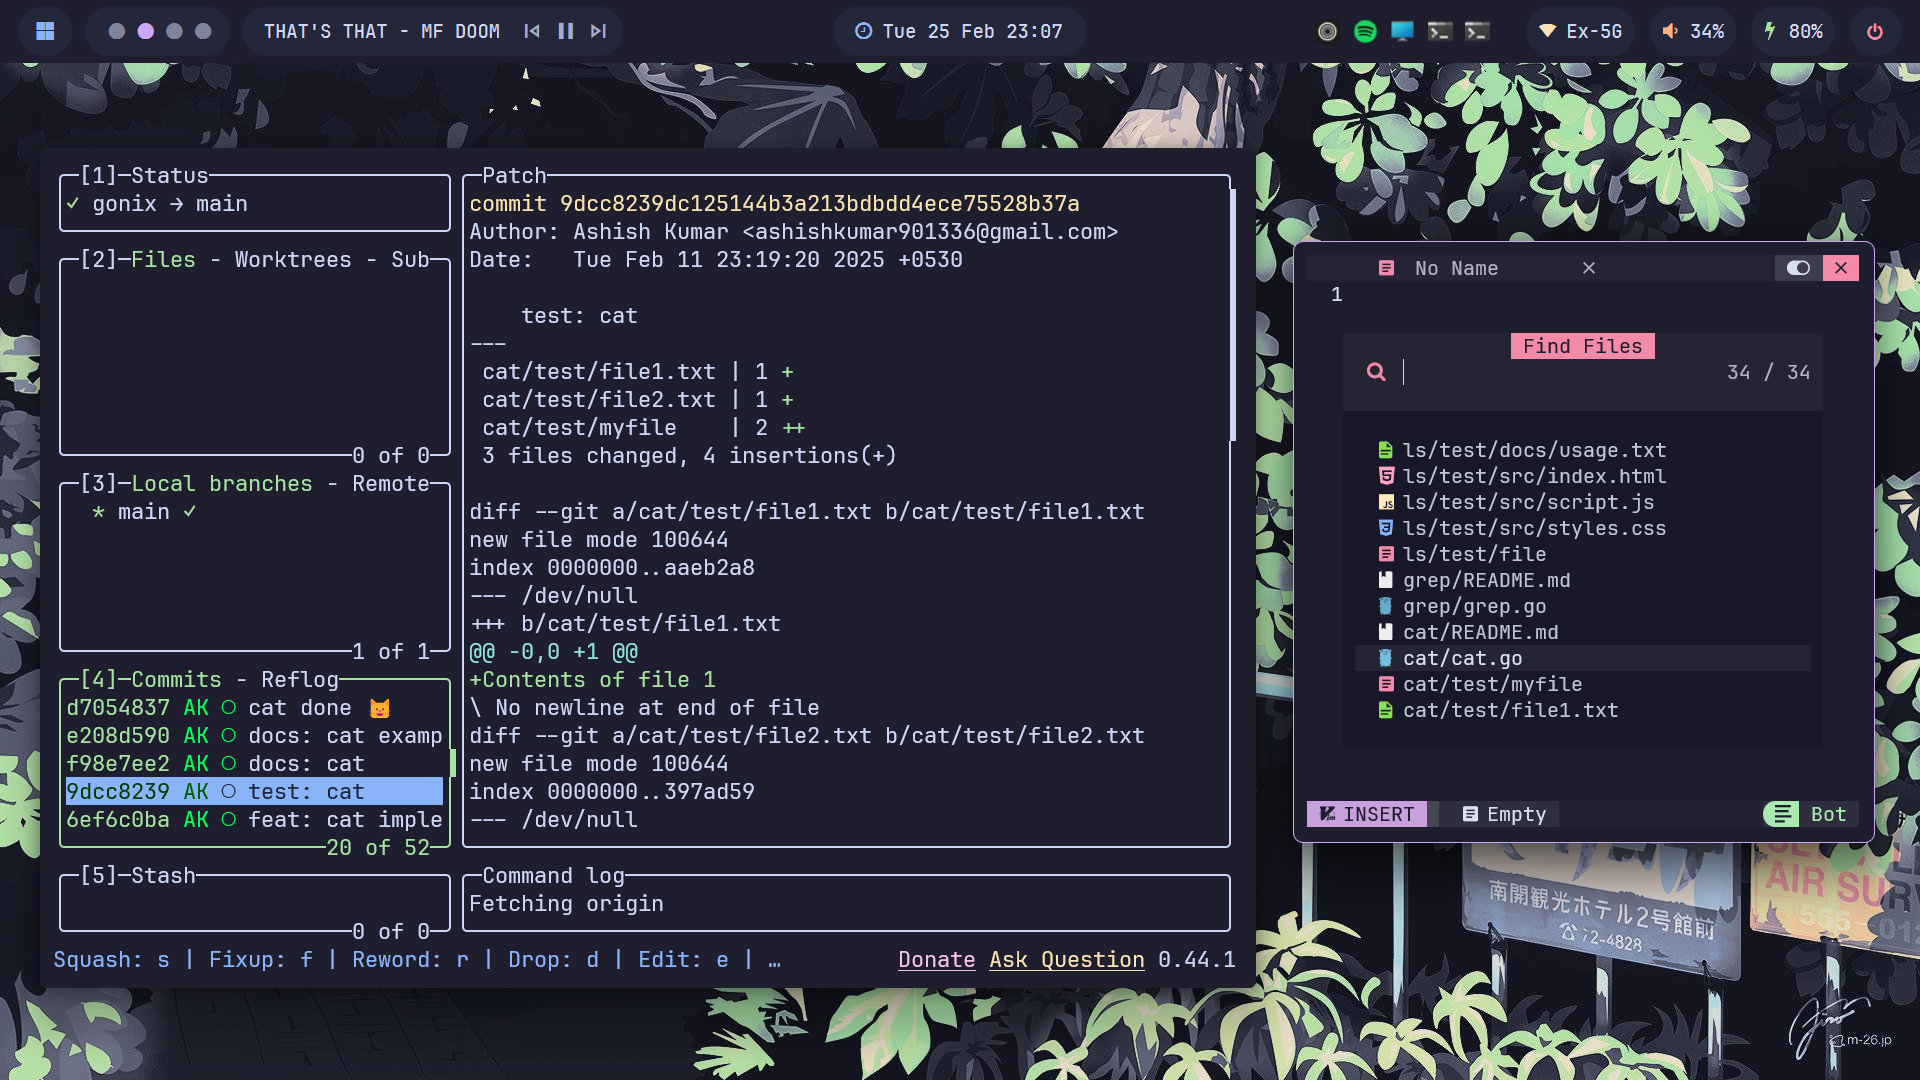
Task: Skip to the next track
Action: click(x=598, y=31)
